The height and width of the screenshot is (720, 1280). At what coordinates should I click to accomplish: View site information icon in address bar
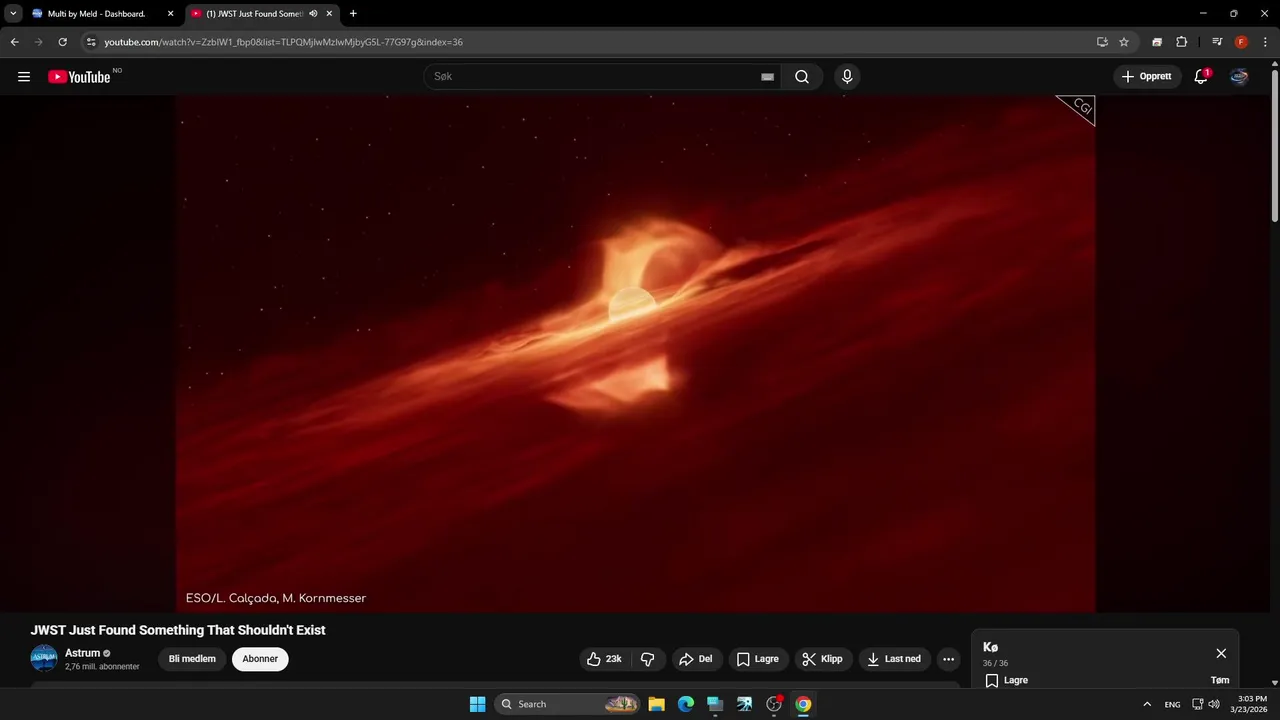[91, 42]
